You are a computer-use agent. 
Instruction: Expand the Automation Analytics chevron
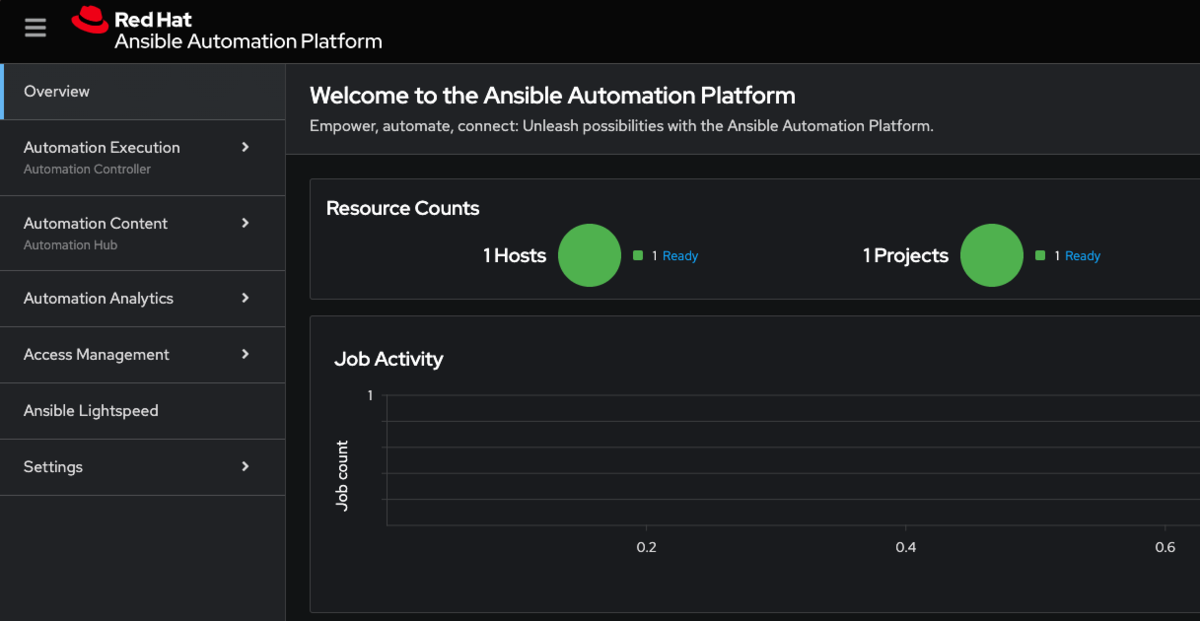click(x=245, y=298)
